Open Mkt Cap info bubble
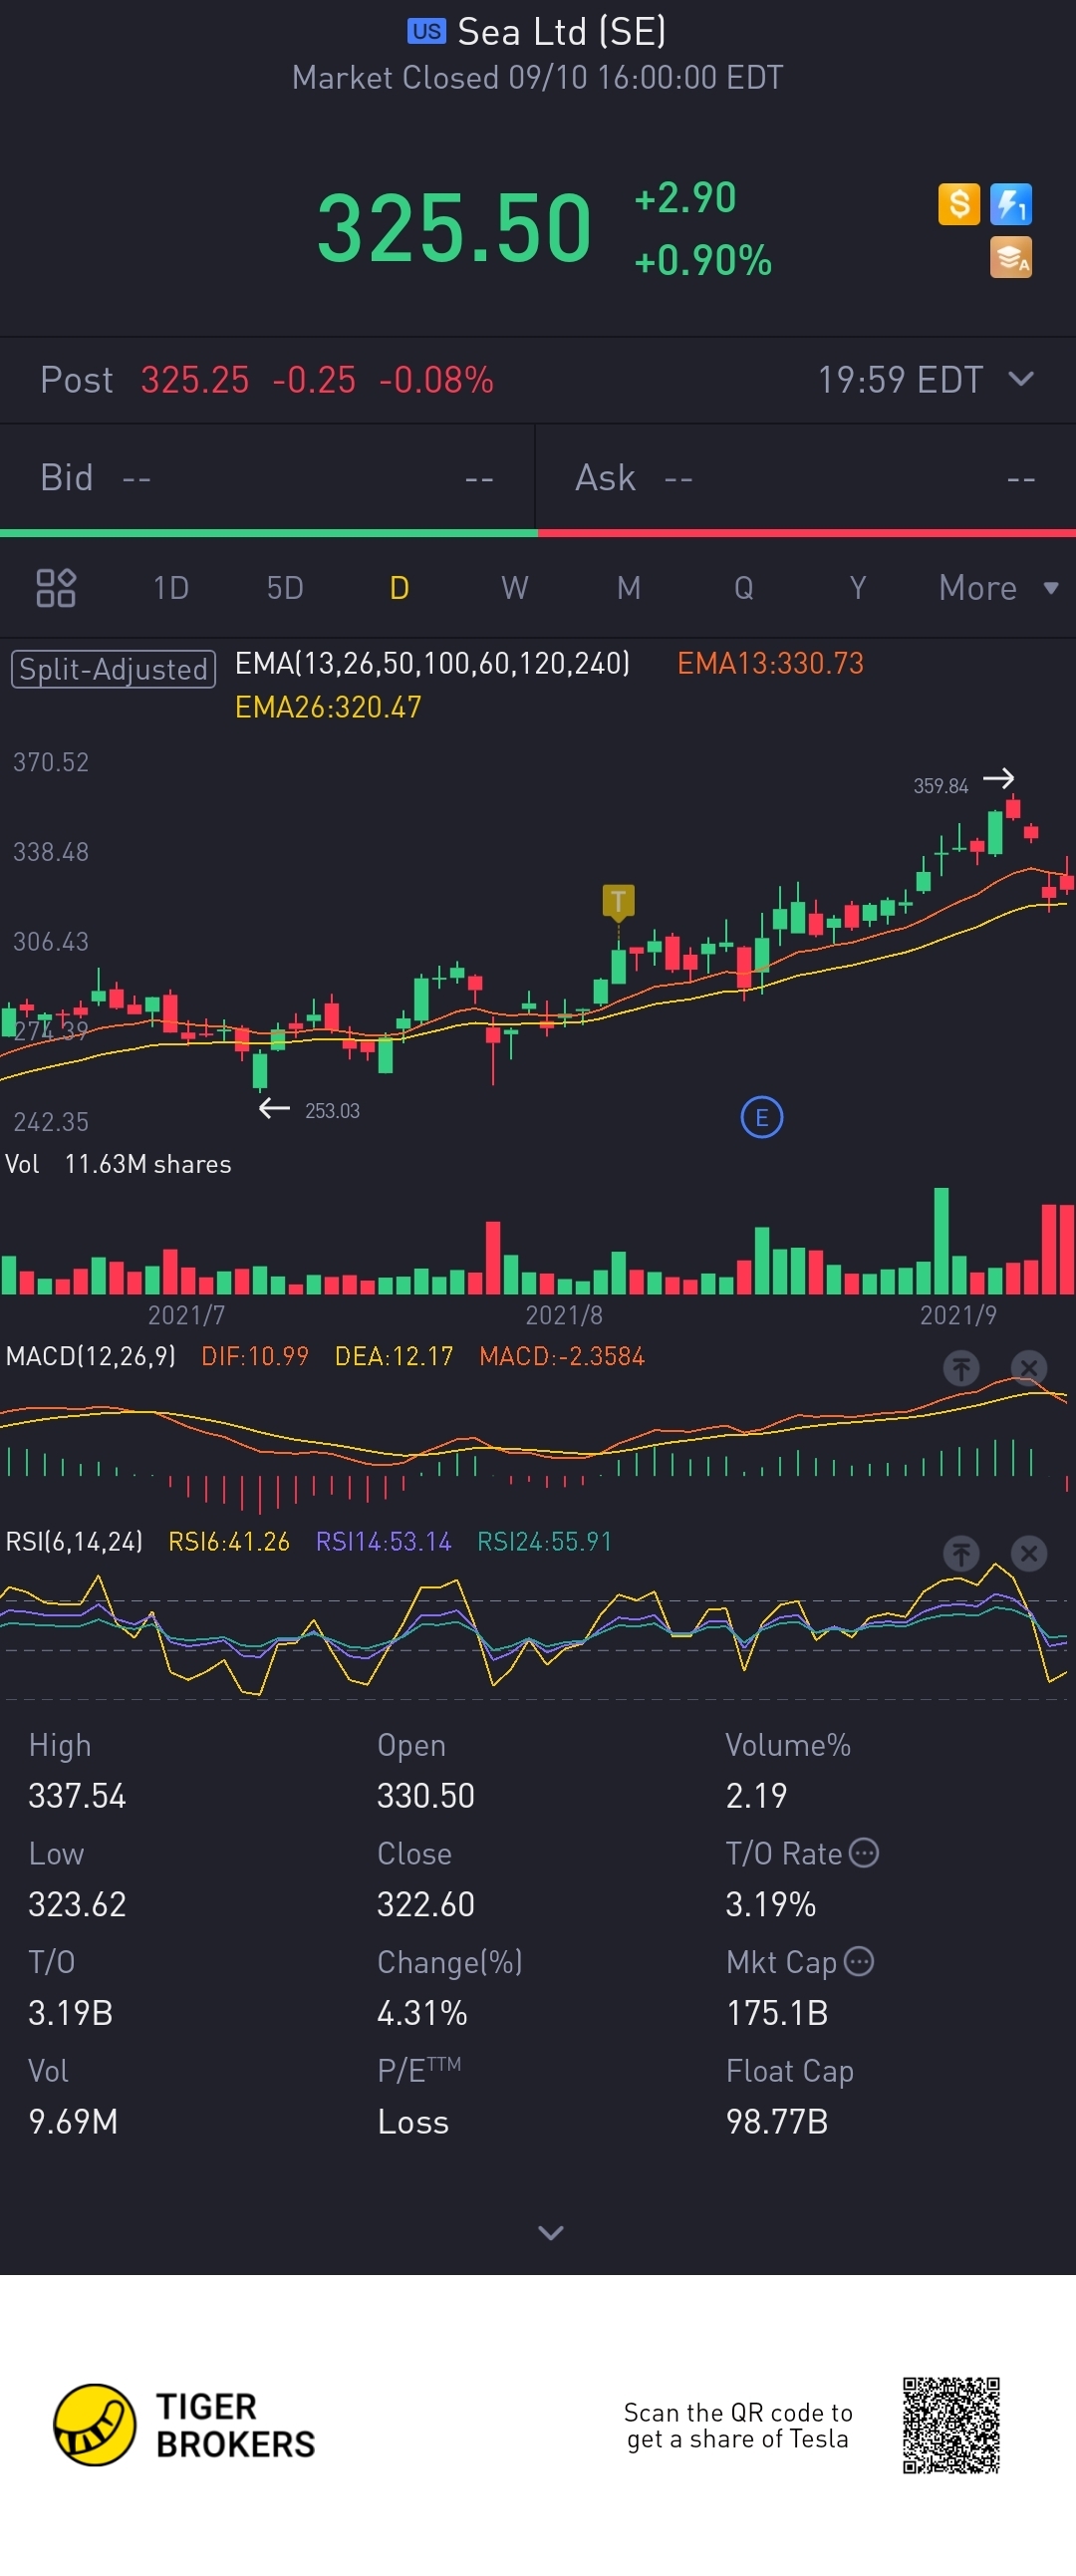The width and height of the screenshot is (1076, 2576). coord(859,1961)
